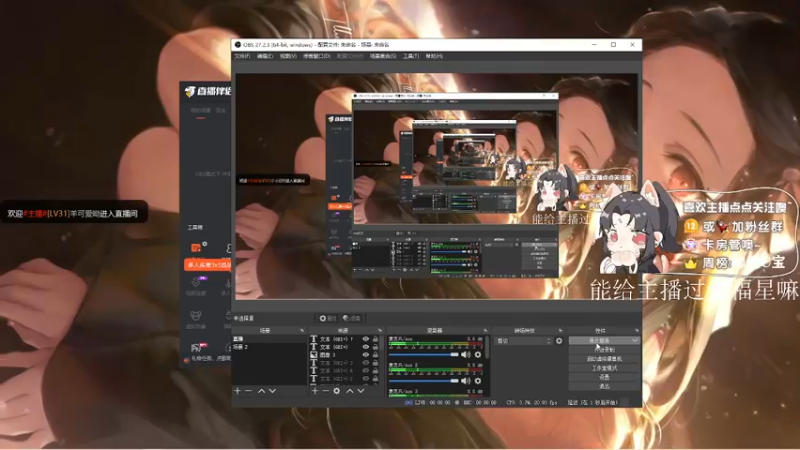Viewport: 800px width, 450px height.
Task: Step the transition selector with its up/down arrows
Action: point(549,341)
